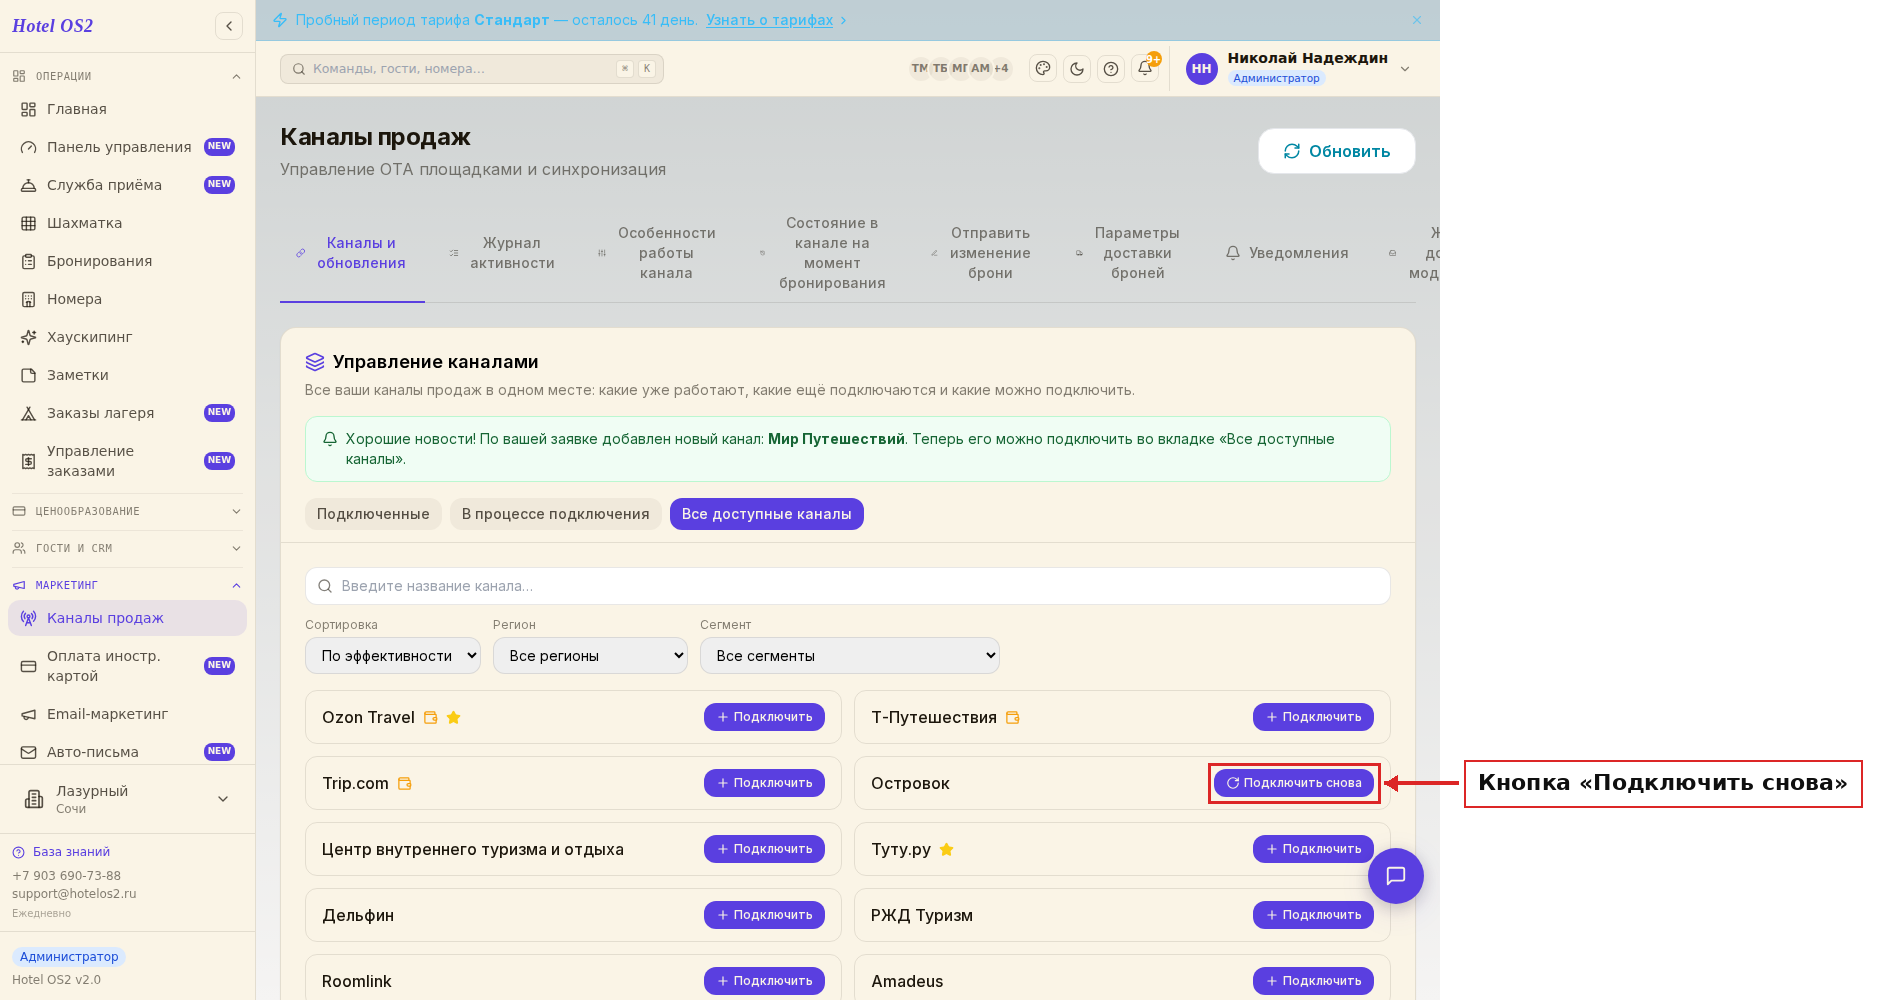Expand the ЦЕНООБРАЗОВАНИЕ sidebar group
Viewport: 1886px width, 1000px height.
[127, 511]
